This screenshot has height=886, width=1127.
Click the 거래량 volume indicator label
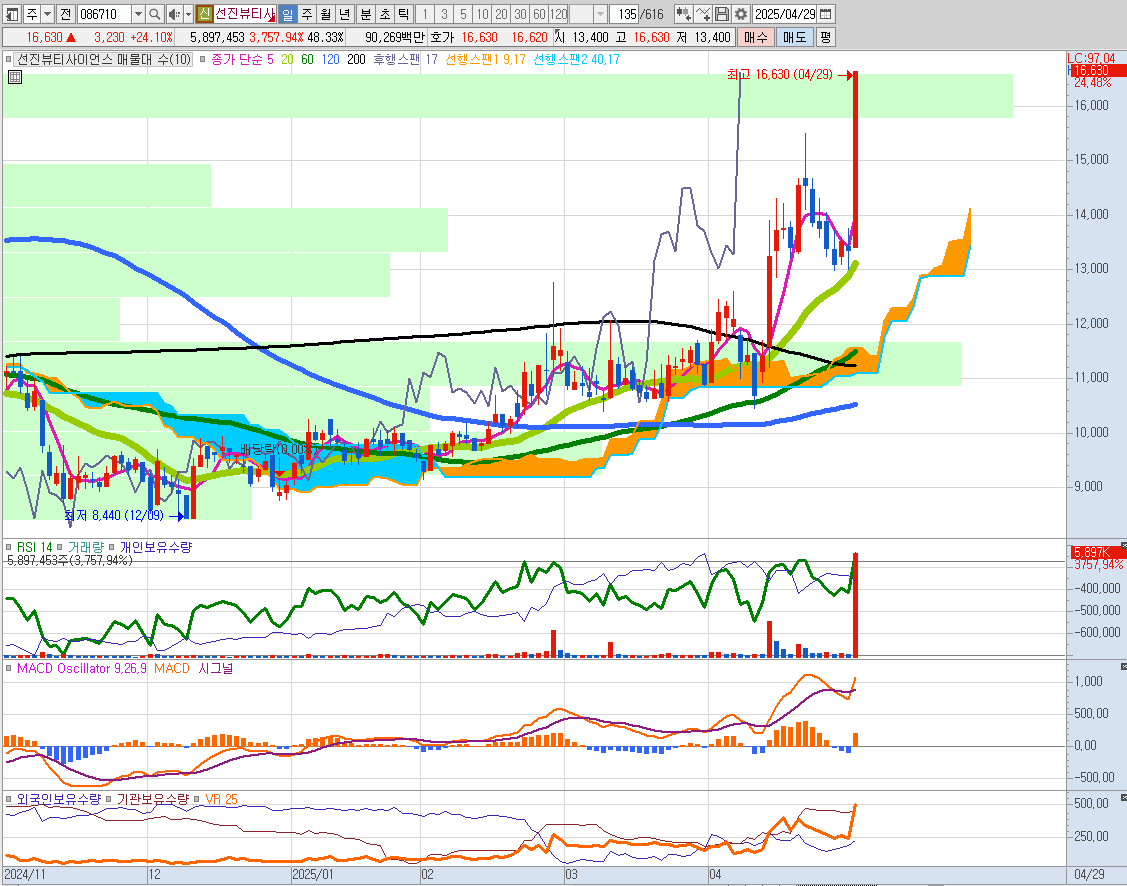(86, 548)
